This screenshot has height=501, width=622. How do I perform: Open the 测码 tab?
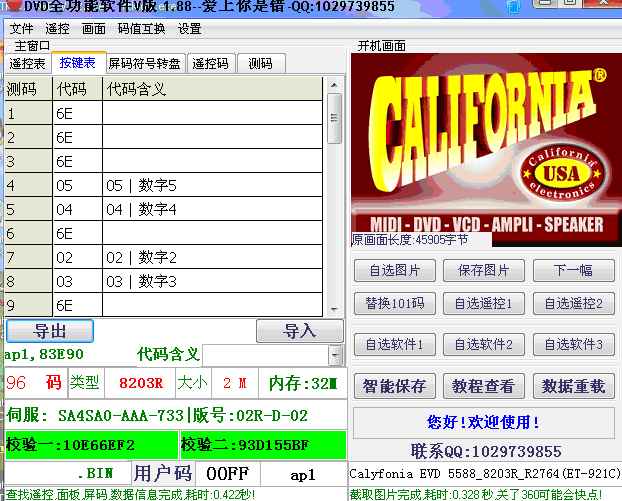(261, 63)
